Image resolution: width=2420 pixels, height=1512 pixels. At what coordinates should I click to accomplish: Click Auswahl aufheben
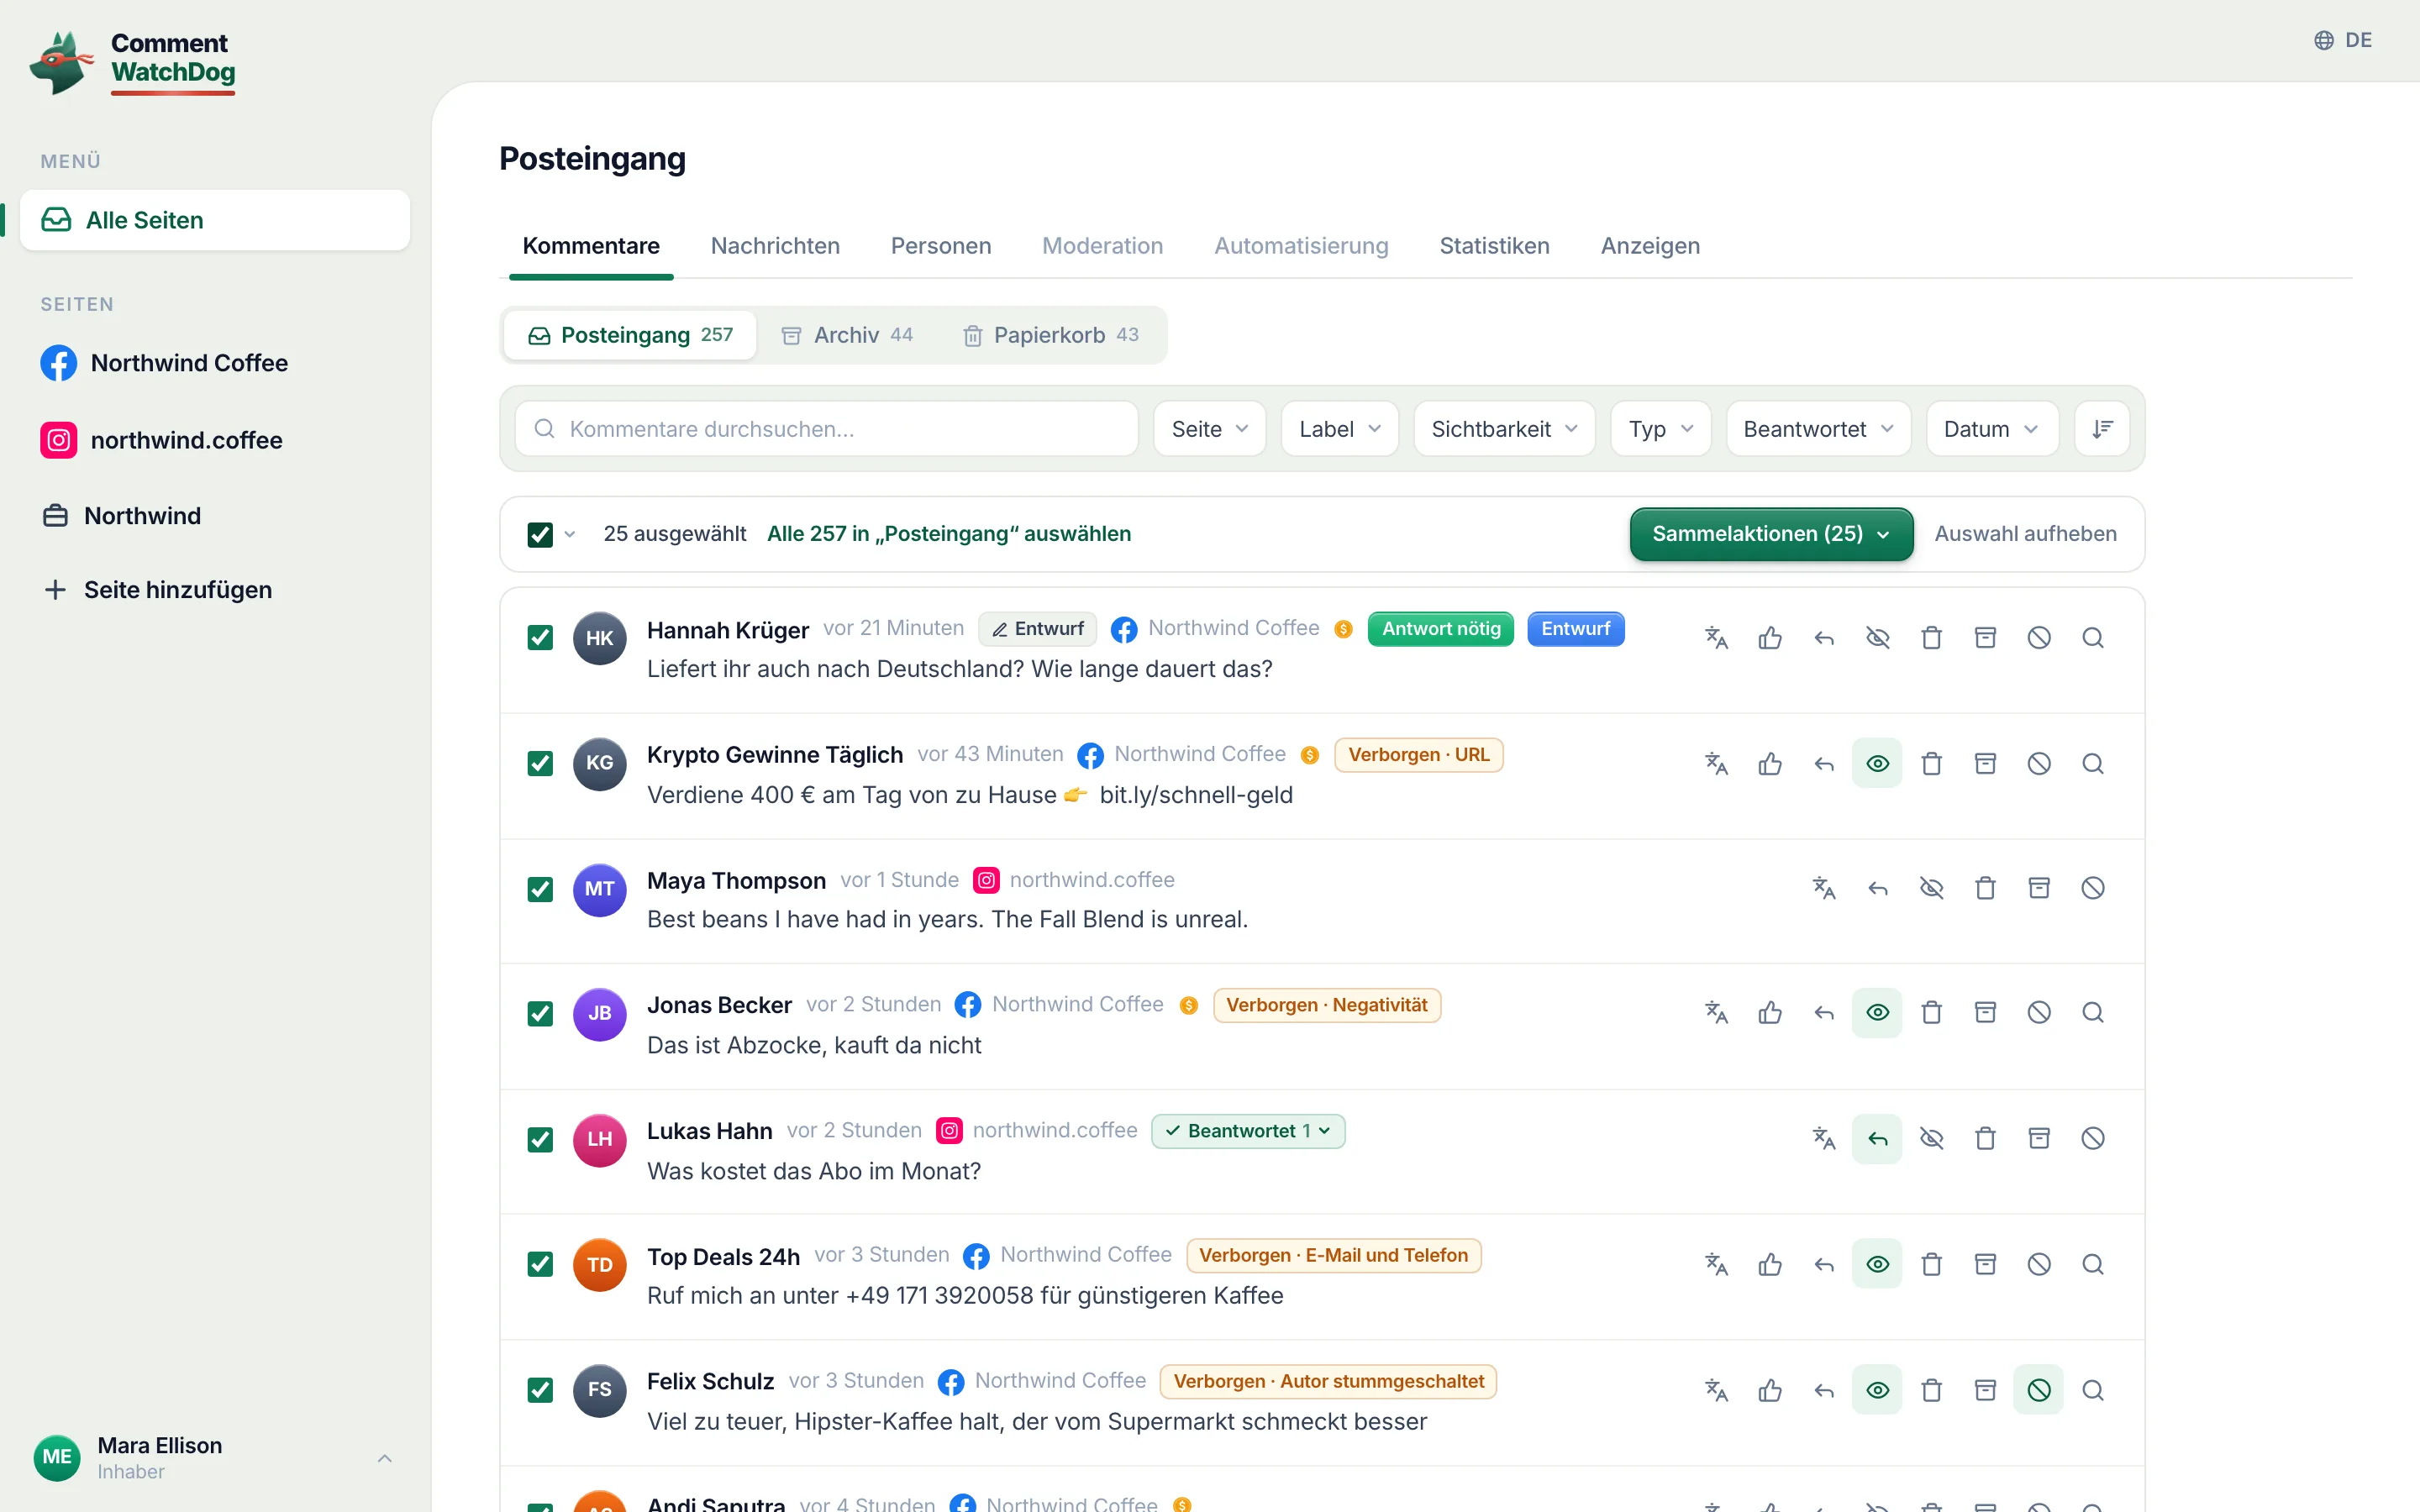click(2025, 534)
